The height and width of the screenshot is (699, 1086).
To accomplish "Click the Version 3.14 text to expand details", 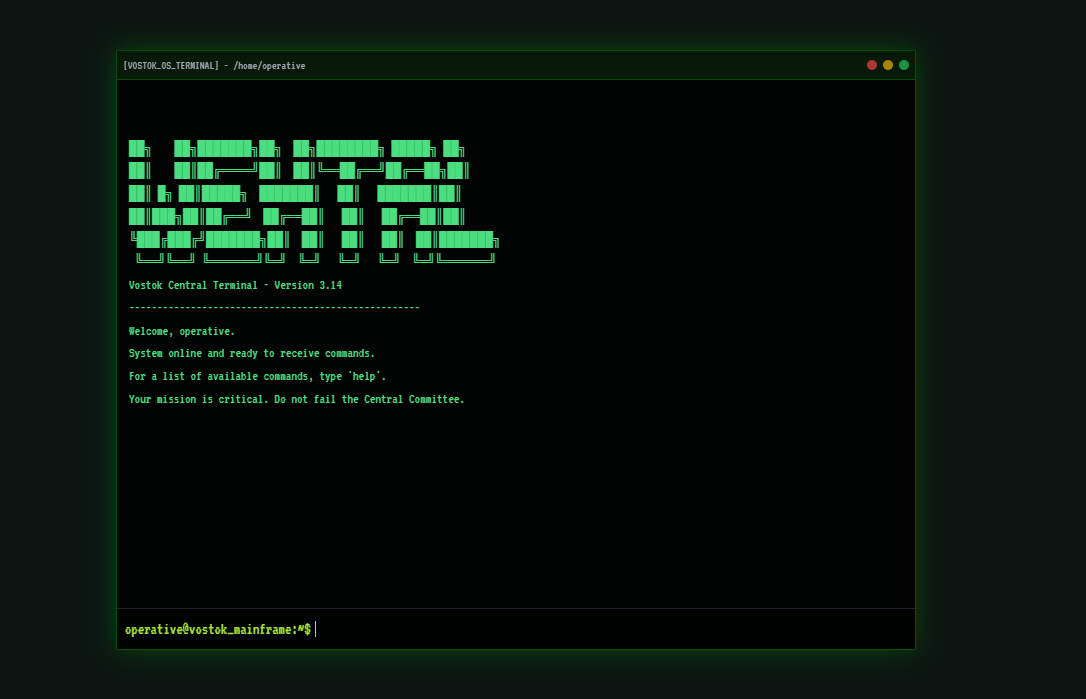I will click(309, 285).
